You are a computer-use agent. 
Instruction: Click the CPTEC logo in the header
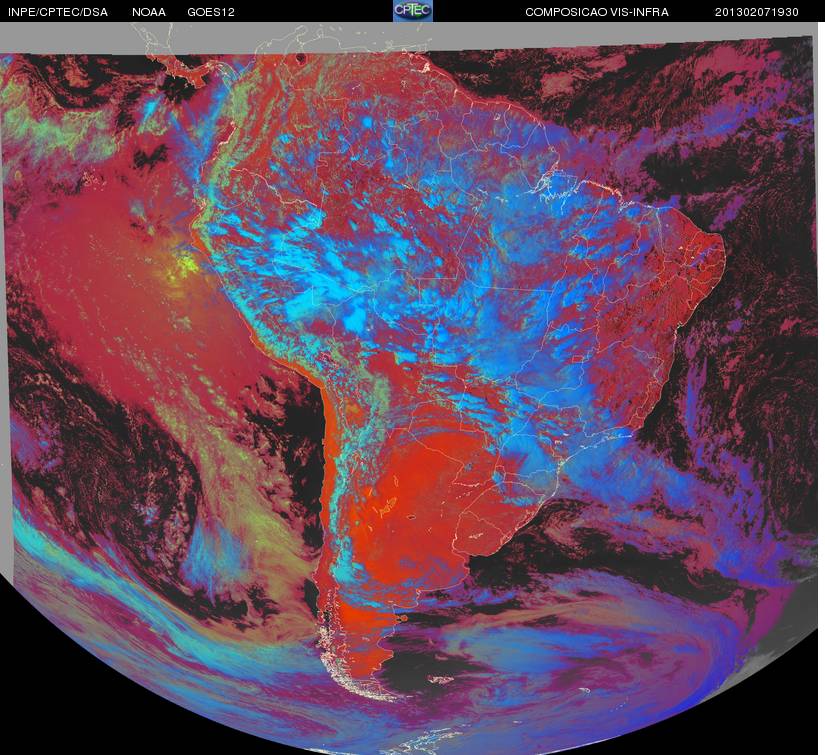(413, 11)
